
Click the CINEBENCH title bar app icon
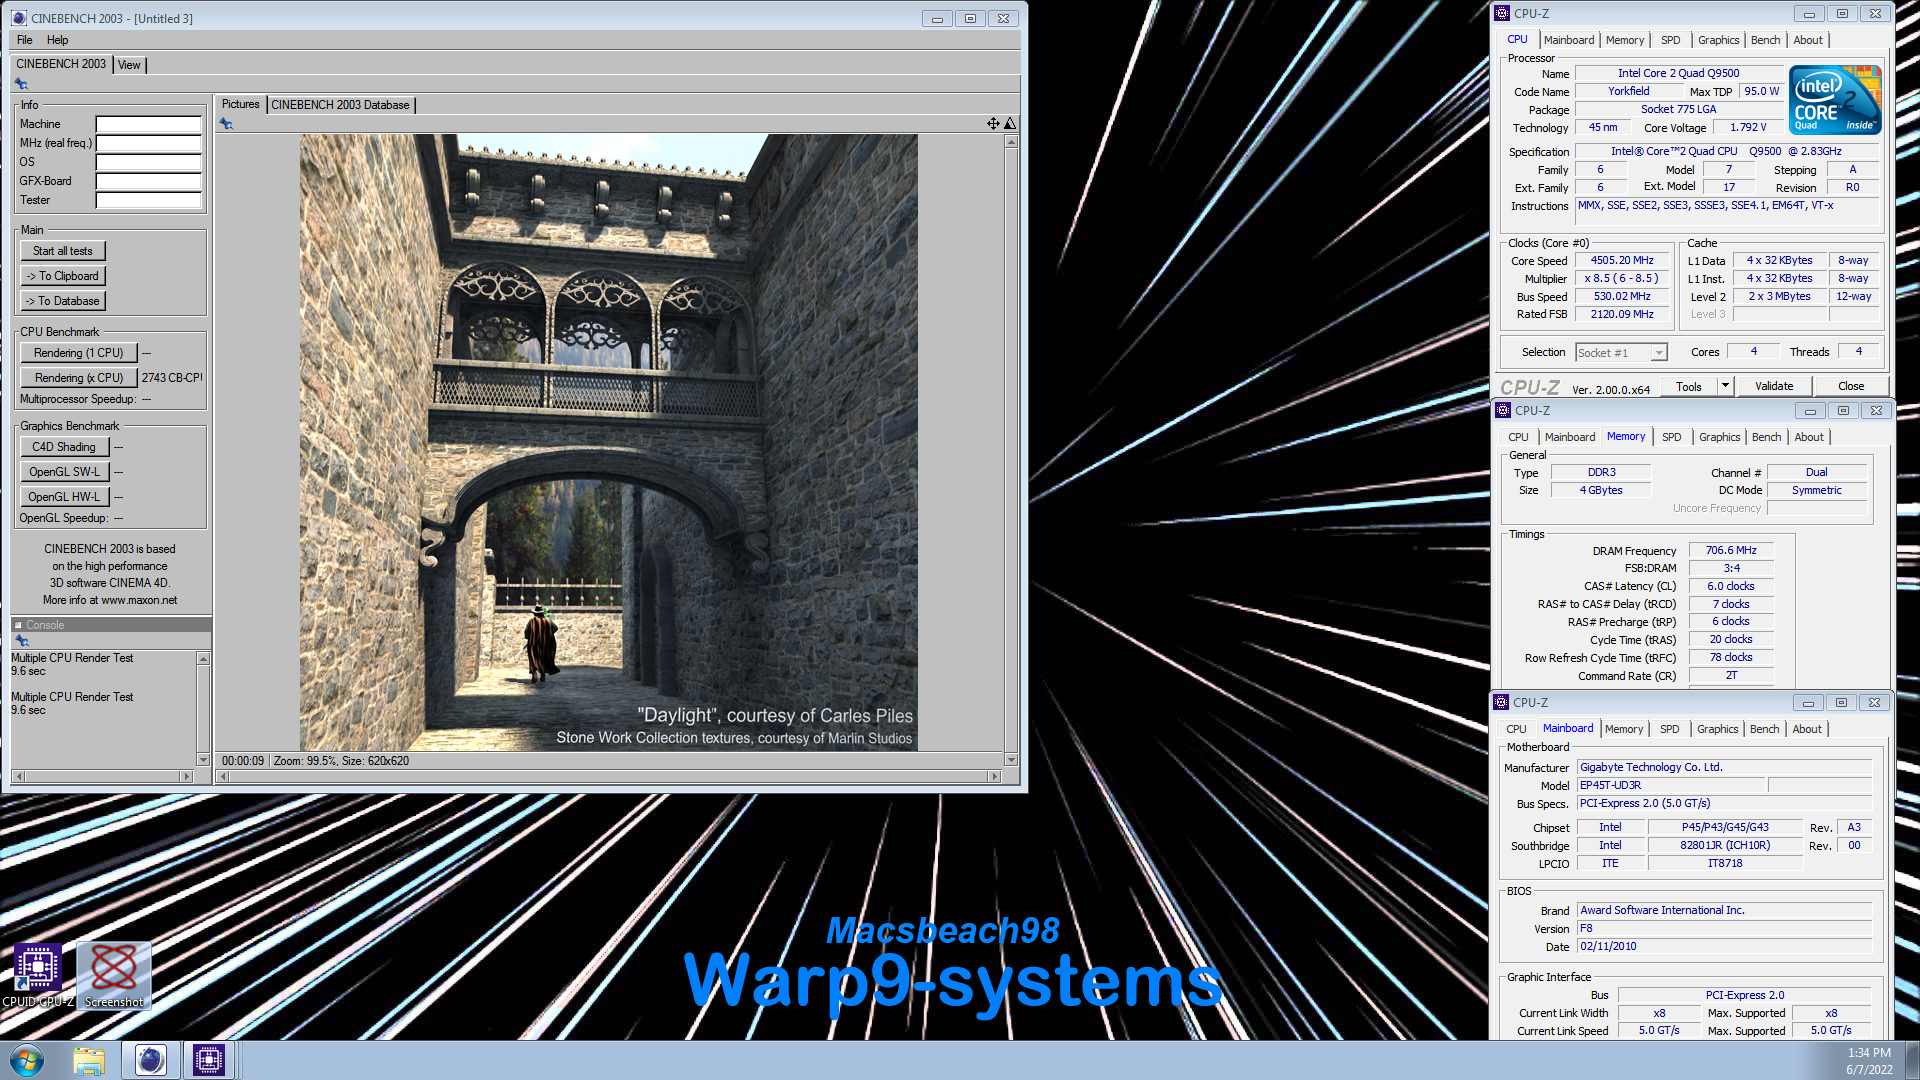19,18
